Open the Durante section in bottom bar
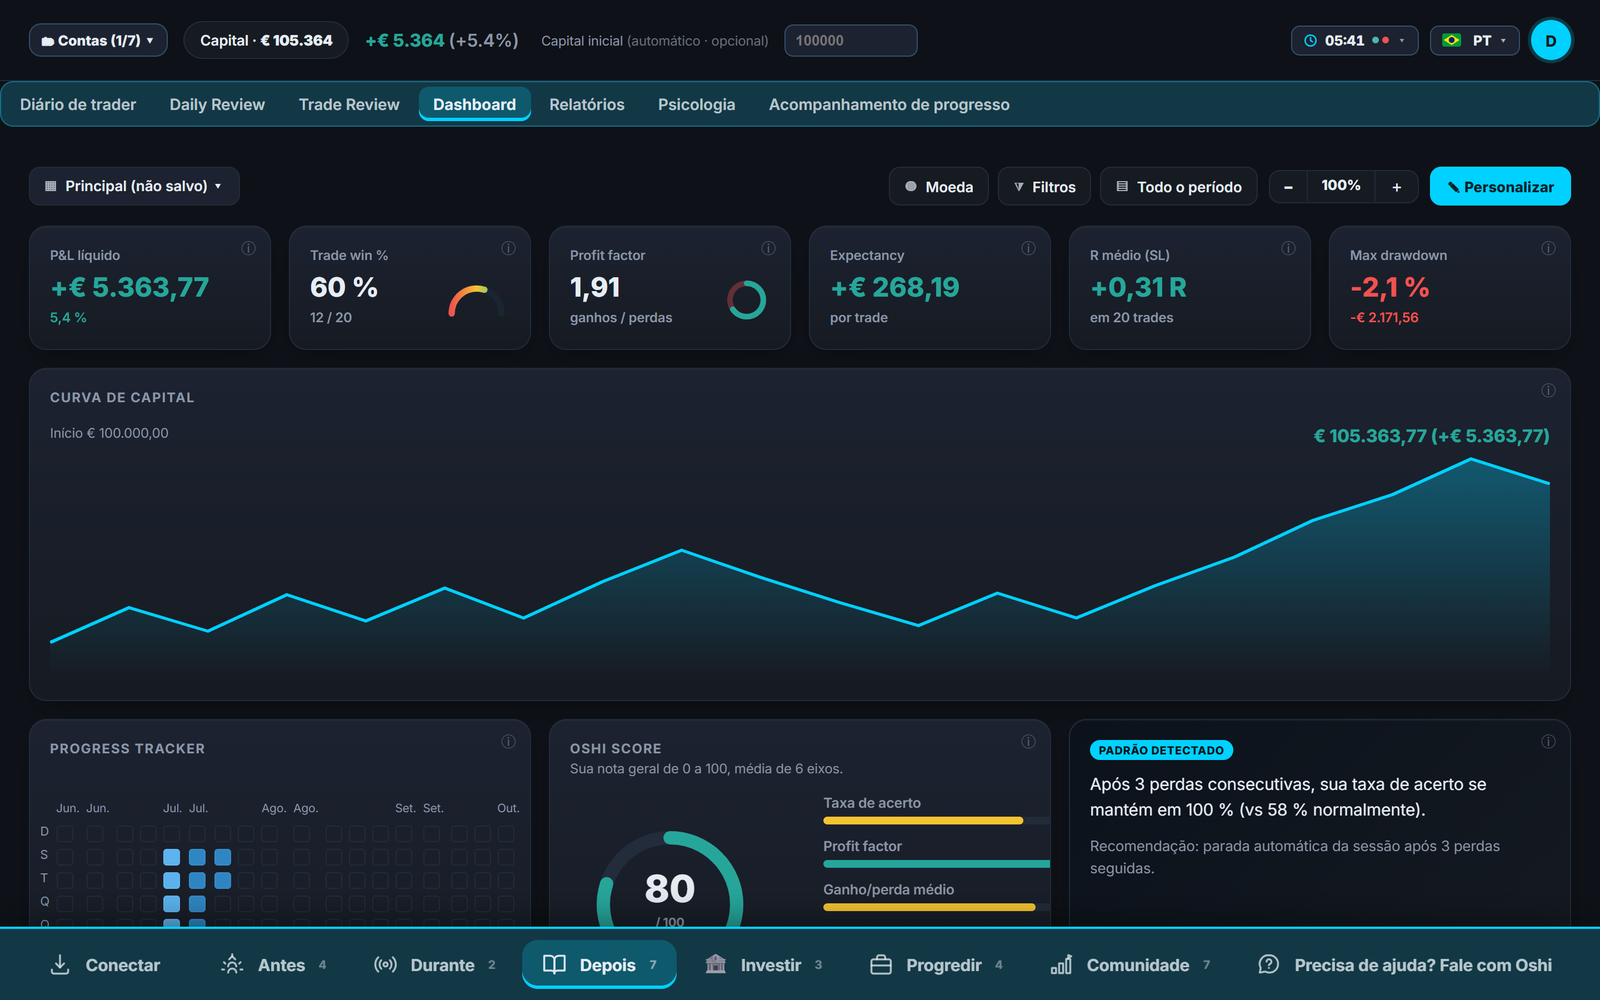Viewport: 1600px width, 1000px height. click(435, 964)
